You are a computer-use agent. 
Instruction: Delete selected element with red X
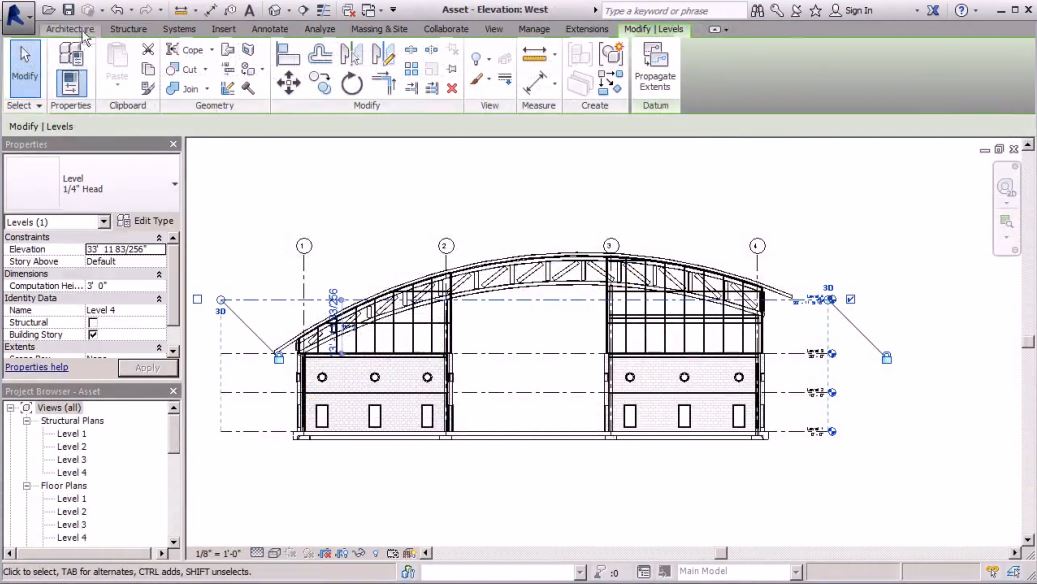(x=452, y=88)
